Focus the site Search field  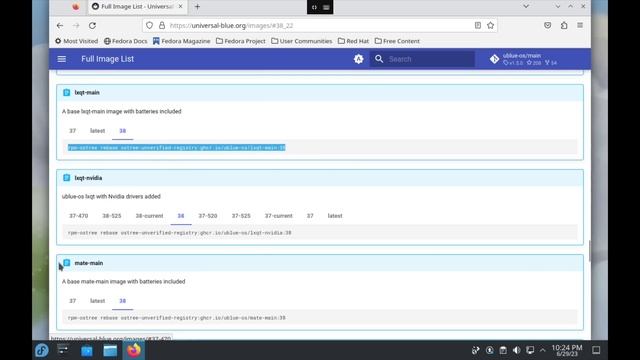(x=422, y=59)
